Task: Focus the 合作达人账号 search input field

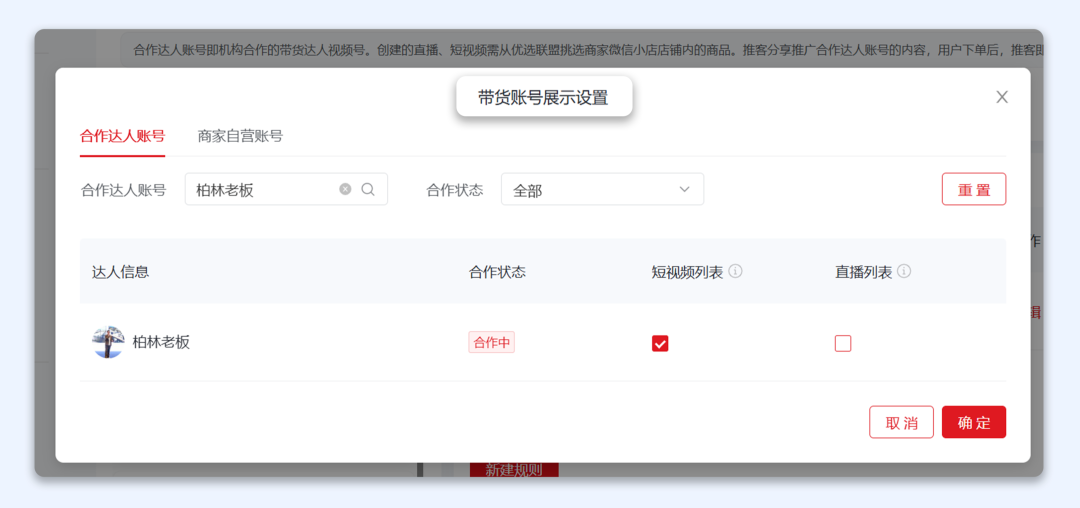Action: tap(260, 189)
